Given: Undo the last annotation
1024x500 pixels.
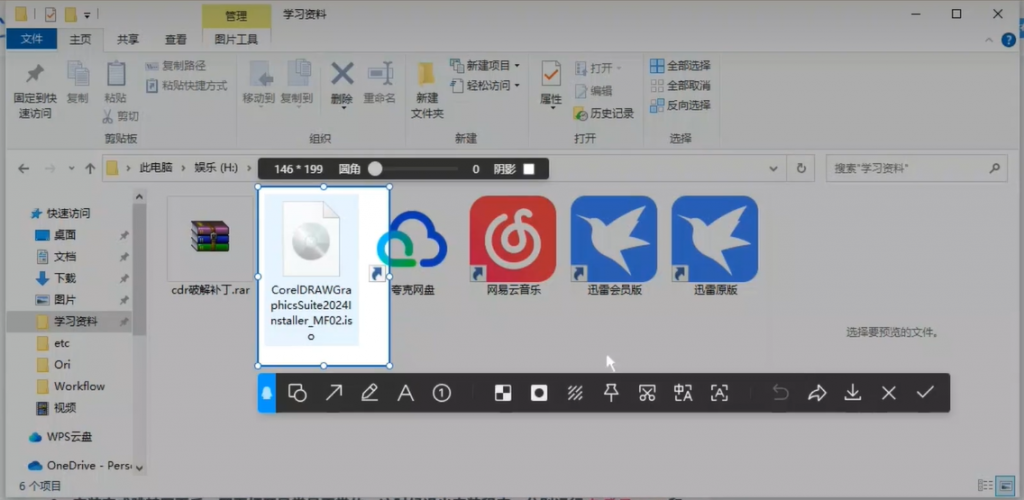Looking at the screenshot, I should coord(781,393).
